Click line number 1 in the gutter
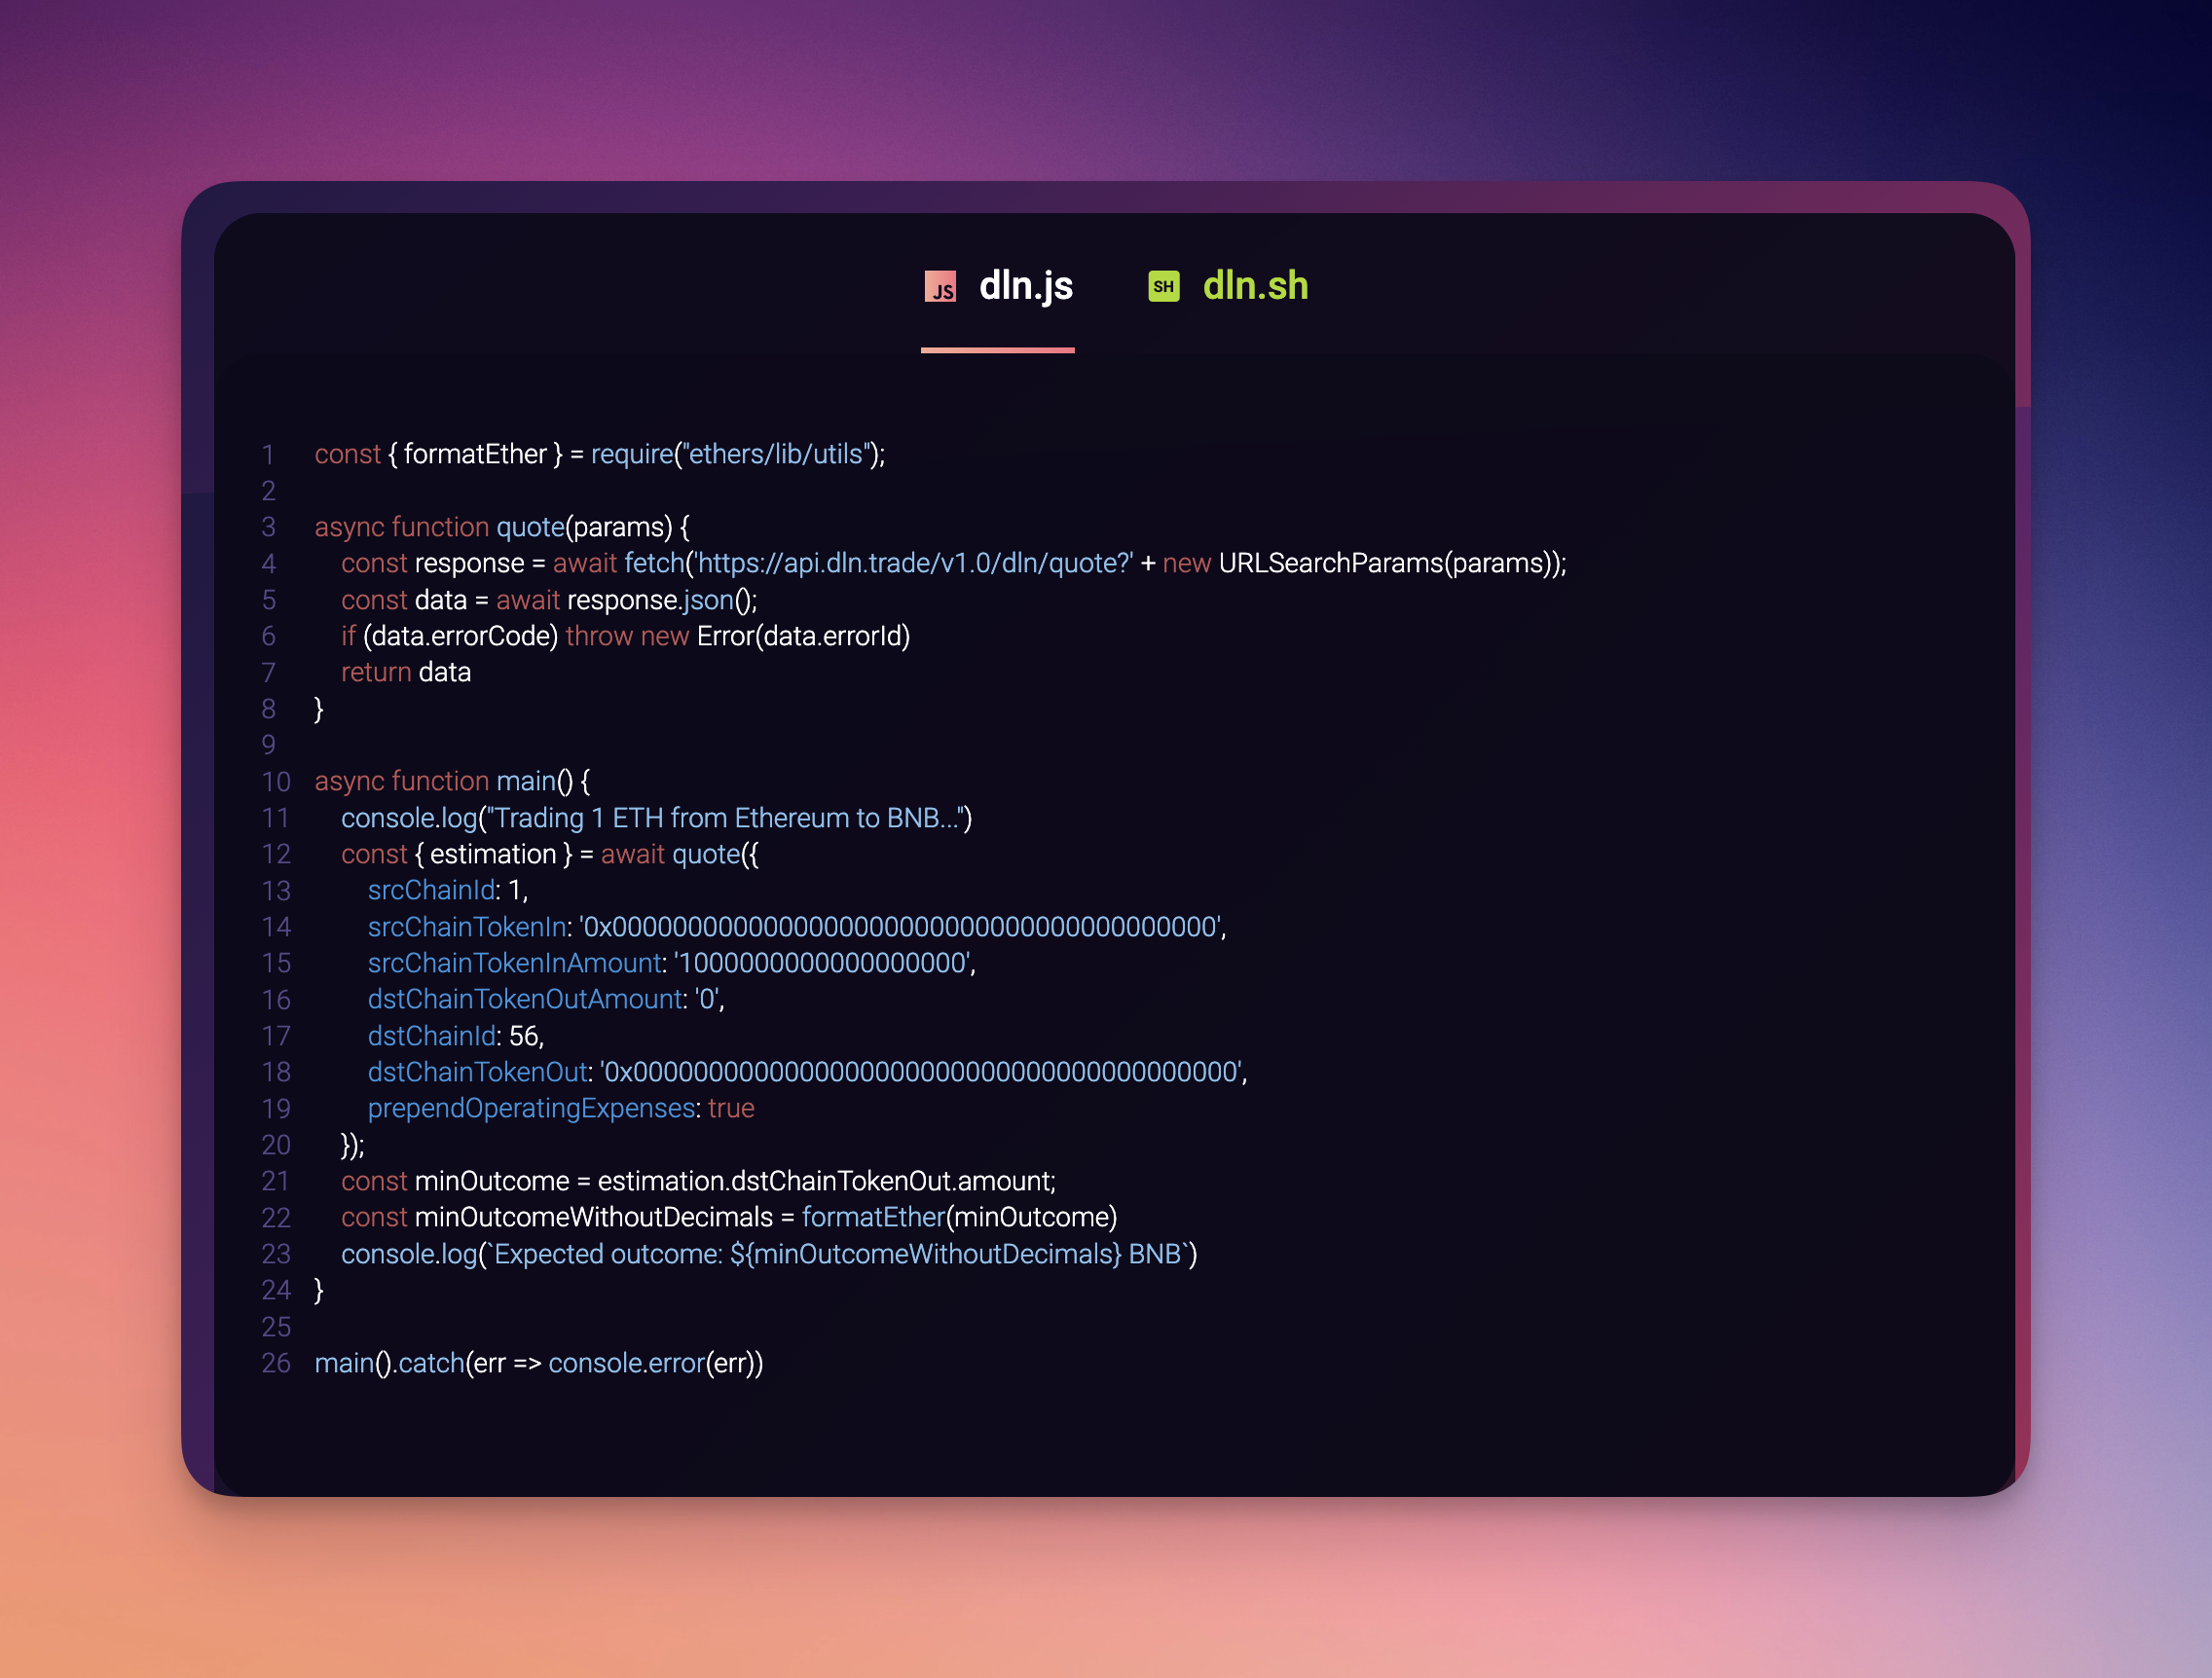Viewport: 2212px width, 1678px height. click(268, 455)
